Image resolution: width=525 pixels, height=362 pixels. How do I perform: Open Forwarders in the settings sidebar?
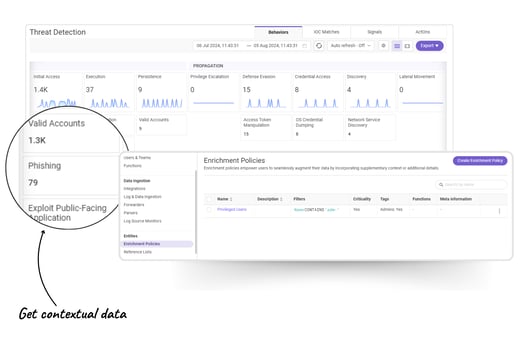pyautogui.click(x=134, y=205)
